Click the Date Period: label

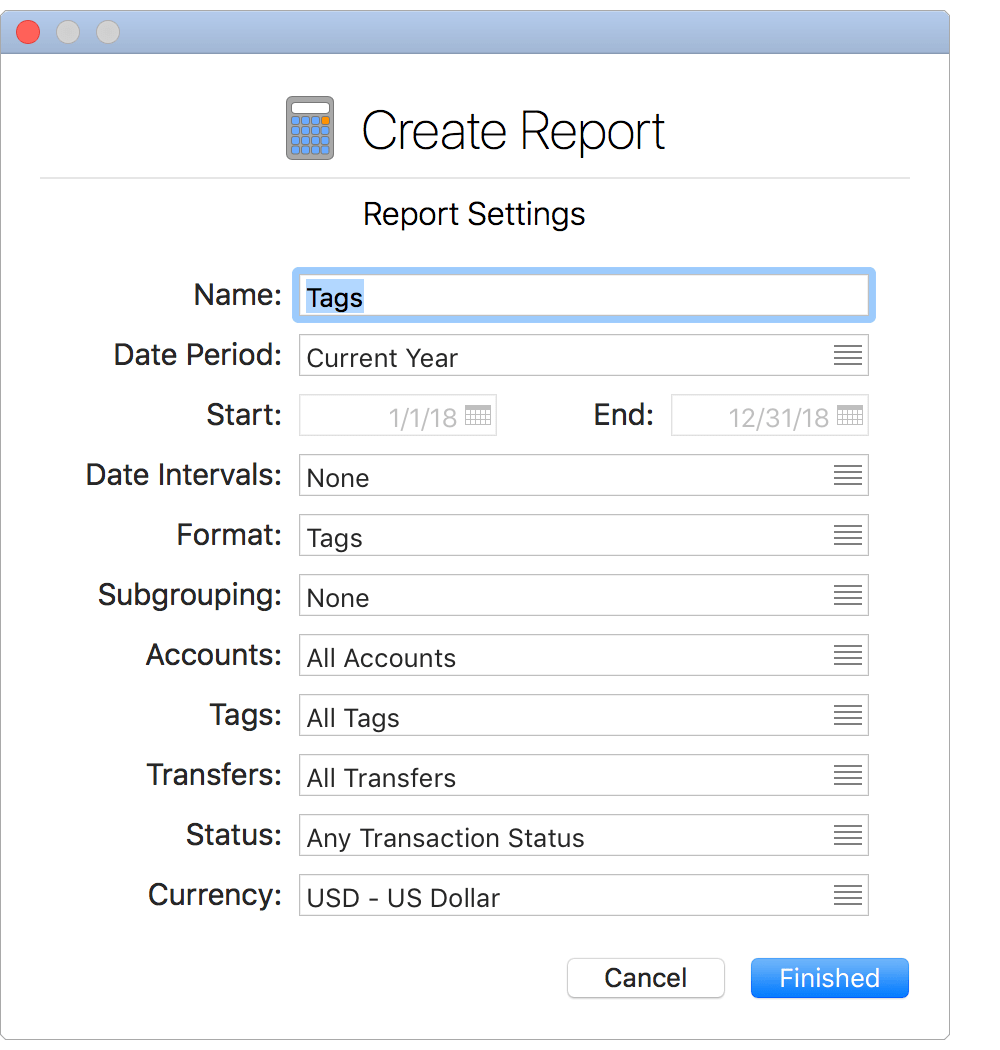(x=198, y=354)
